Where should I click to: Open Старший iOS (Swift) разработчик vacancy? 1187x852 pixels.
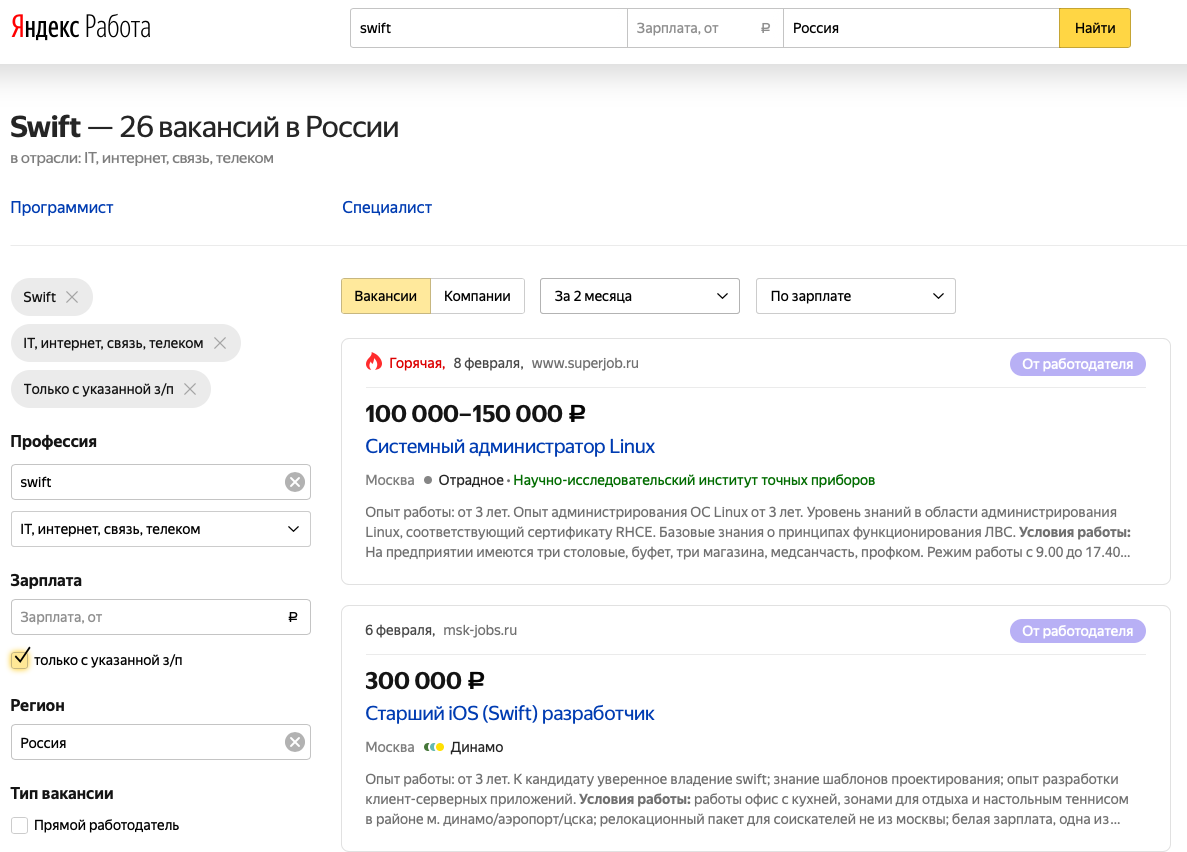pos(509,713)
